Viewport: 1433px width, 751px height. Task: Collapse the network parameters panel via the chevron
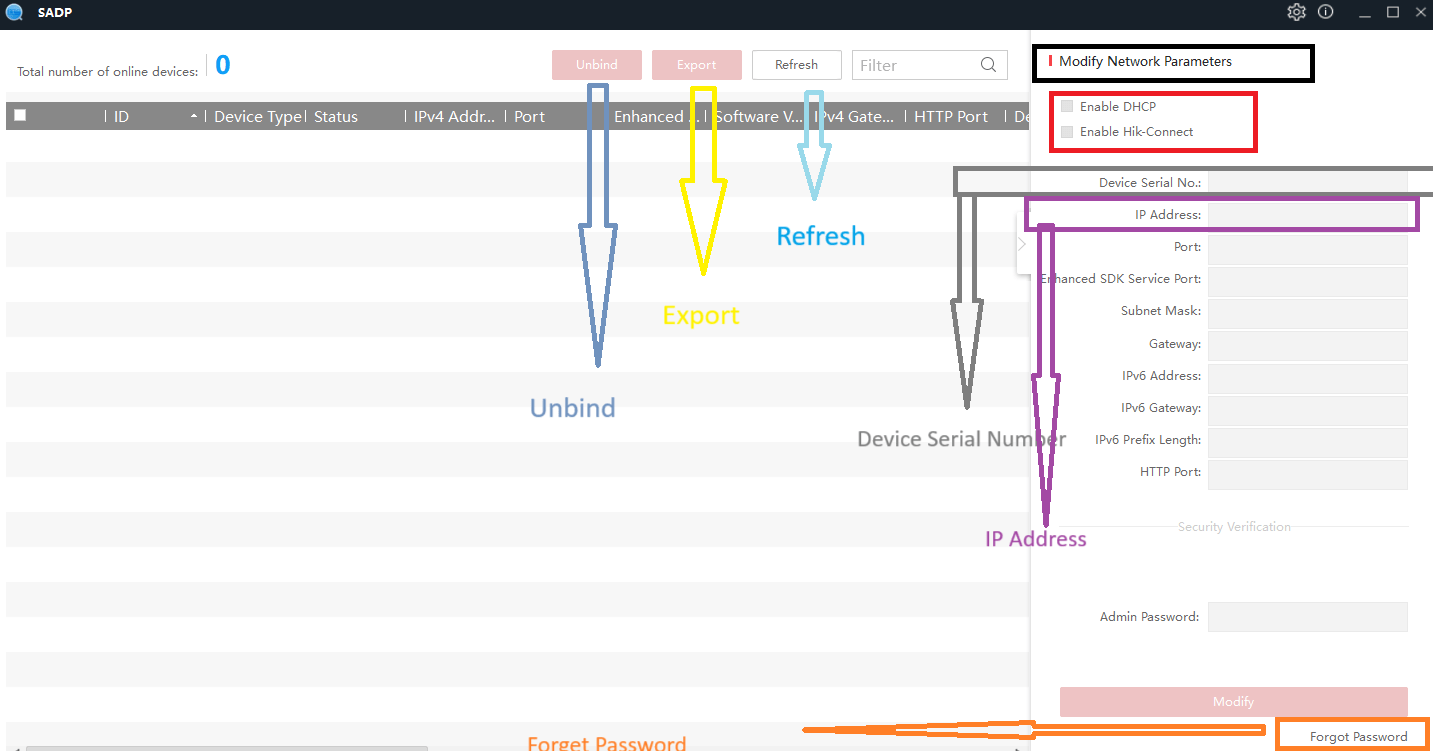click(1021, 243)
